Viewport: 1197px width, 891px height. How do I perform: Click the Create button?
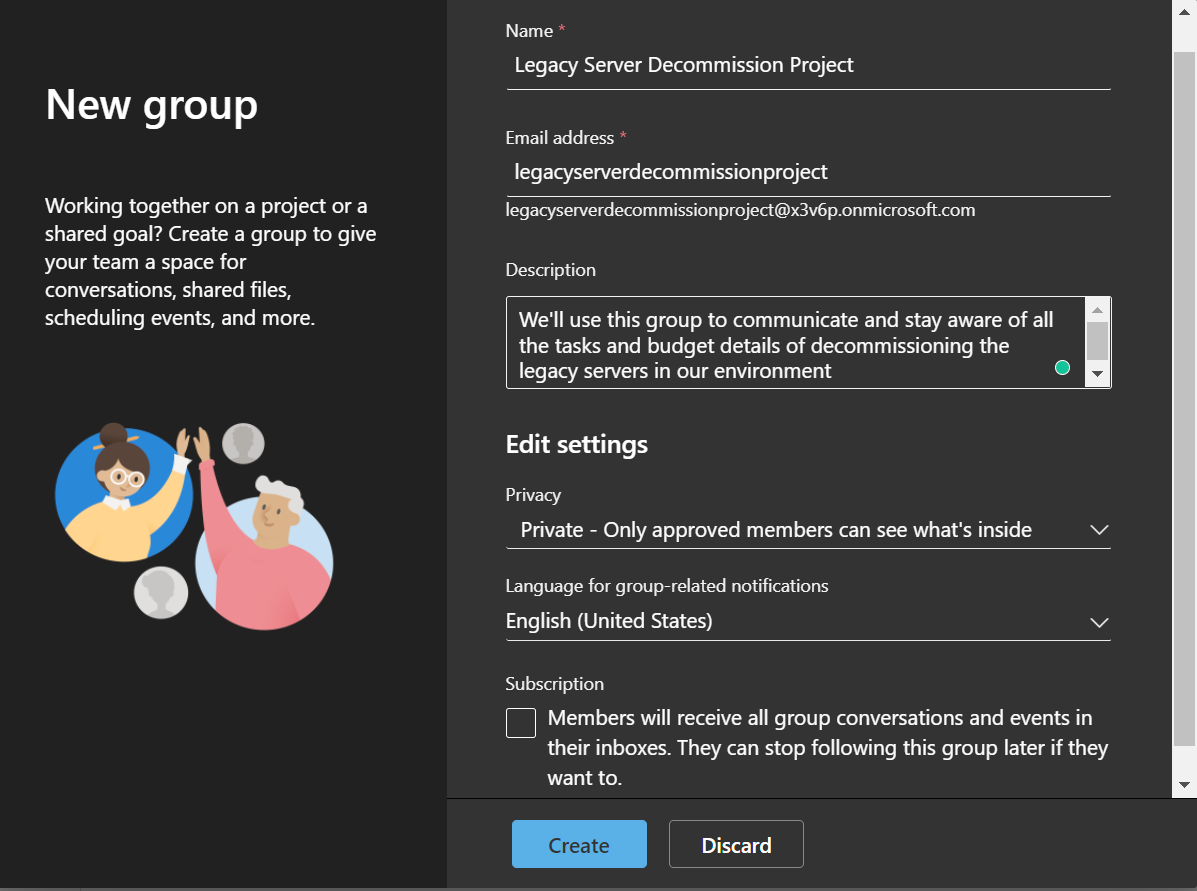tap(579, 844)
